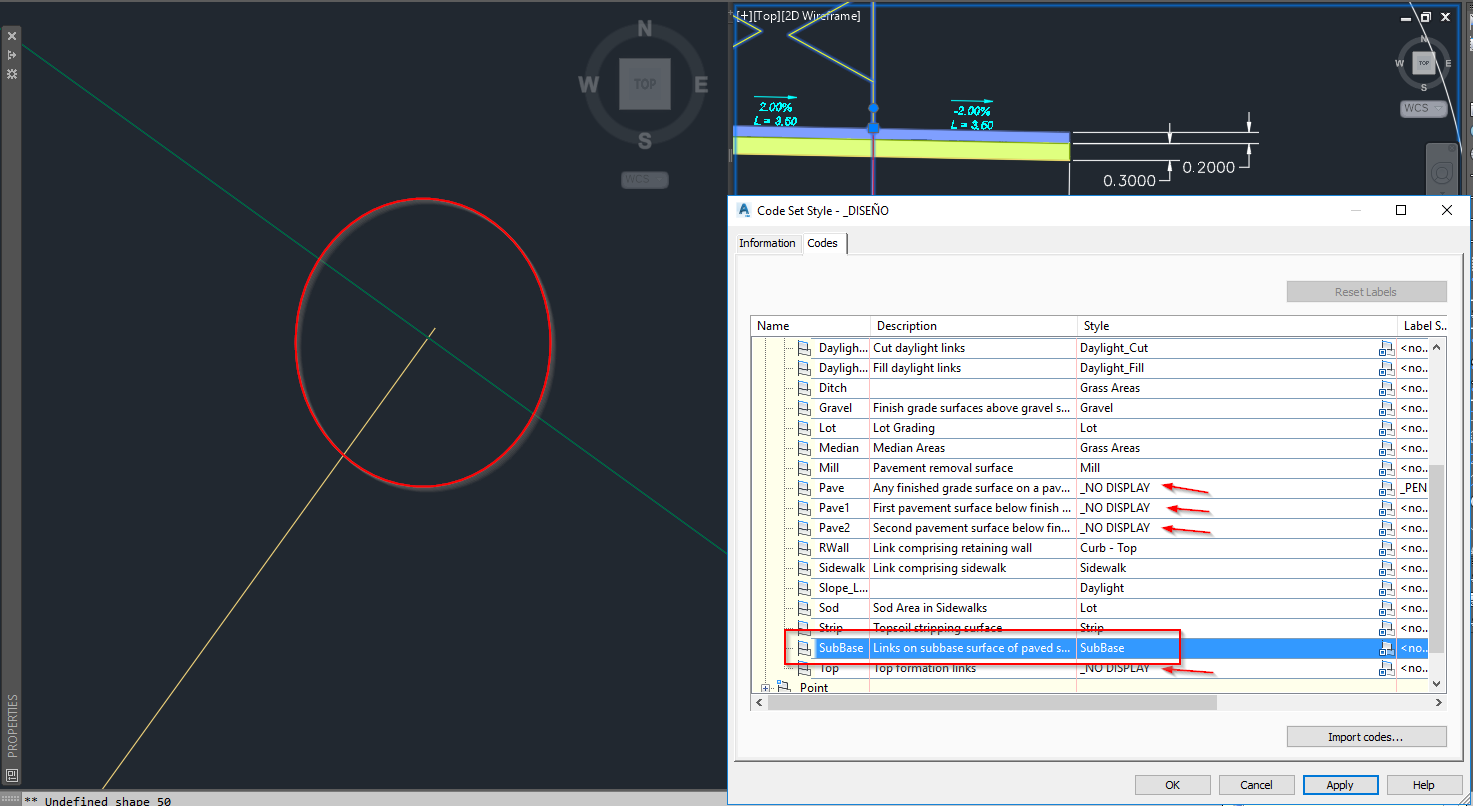1473x806 pixels.
Task: Click the Properties palette auto-hide icon
Action: (x=12, y=55)
